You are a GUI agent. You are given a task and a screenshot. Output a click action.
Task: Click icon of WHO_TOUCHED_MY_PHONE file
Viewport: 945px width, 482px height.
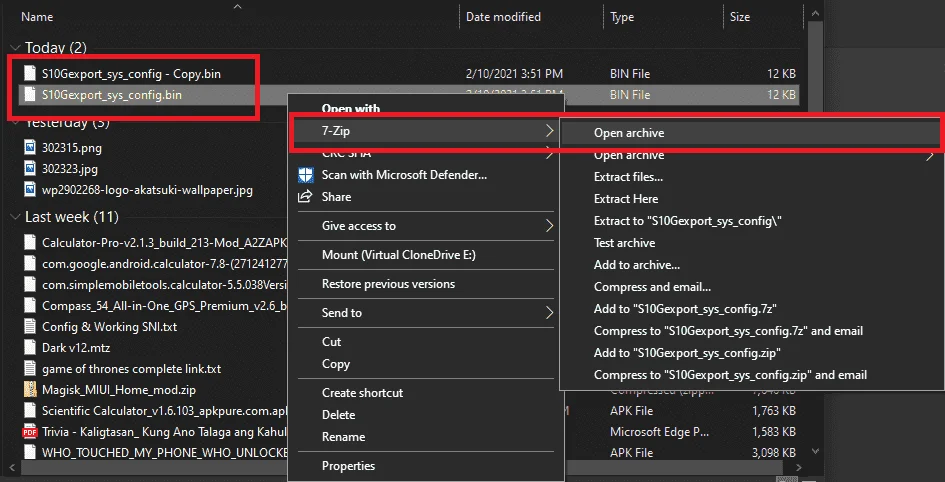click(x=30, y=452)
